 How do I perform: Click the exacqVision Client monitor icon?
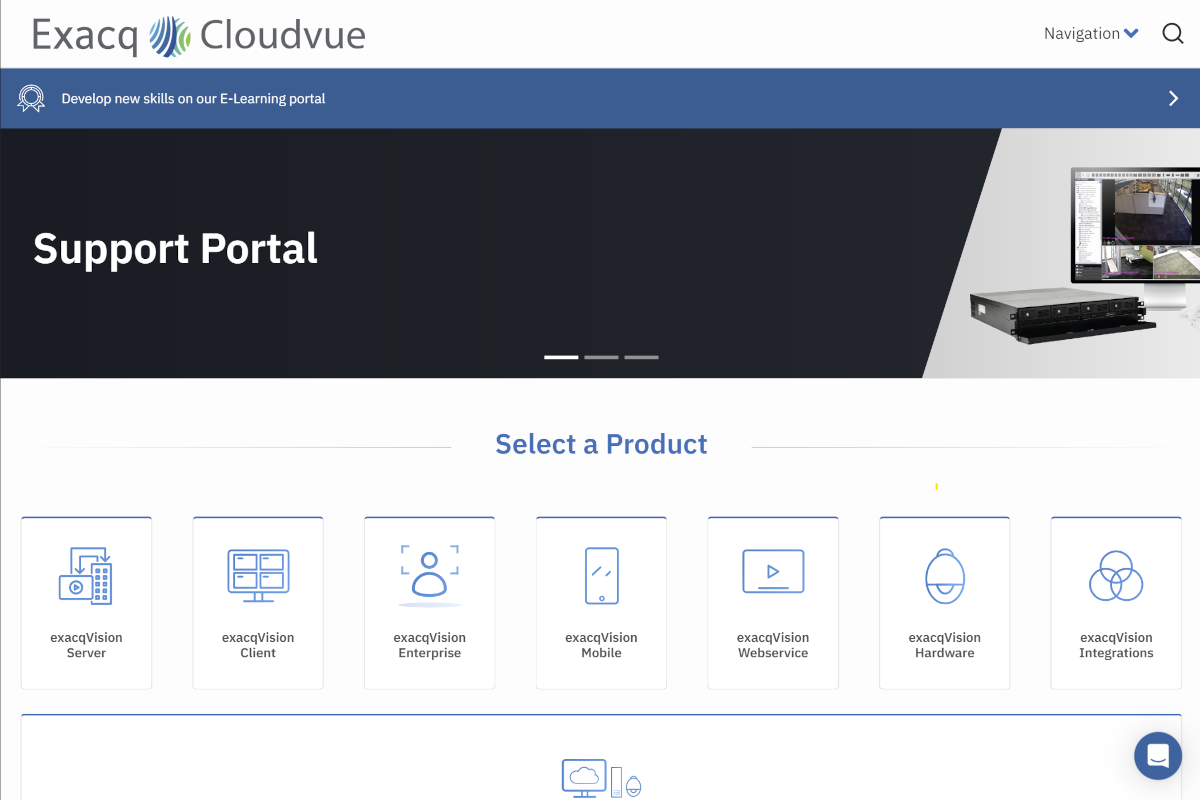258,575
